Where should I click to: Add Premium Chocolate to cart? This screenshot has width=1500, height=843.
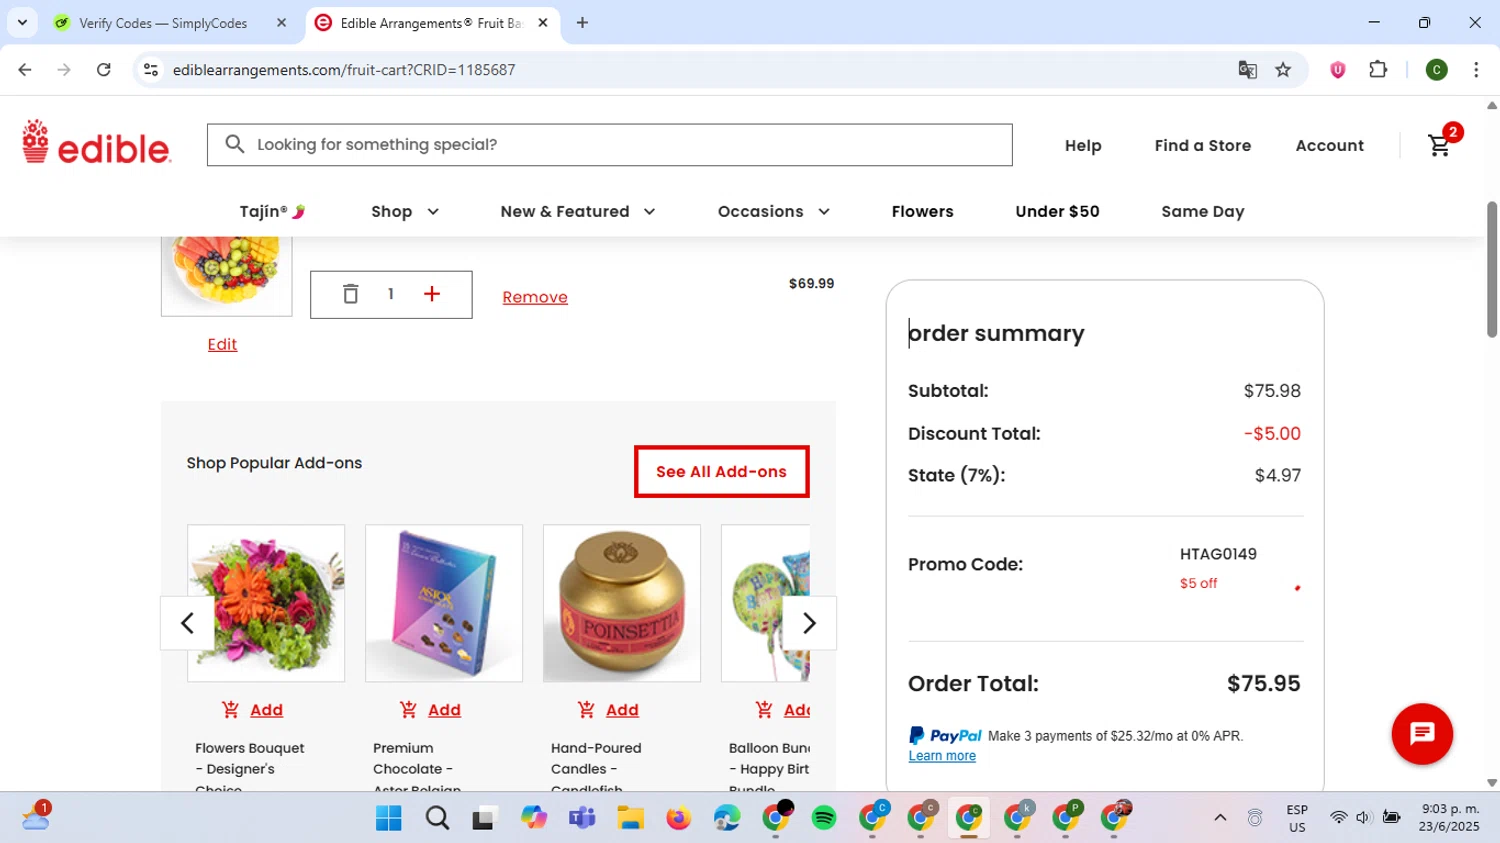tap(444, 710)
